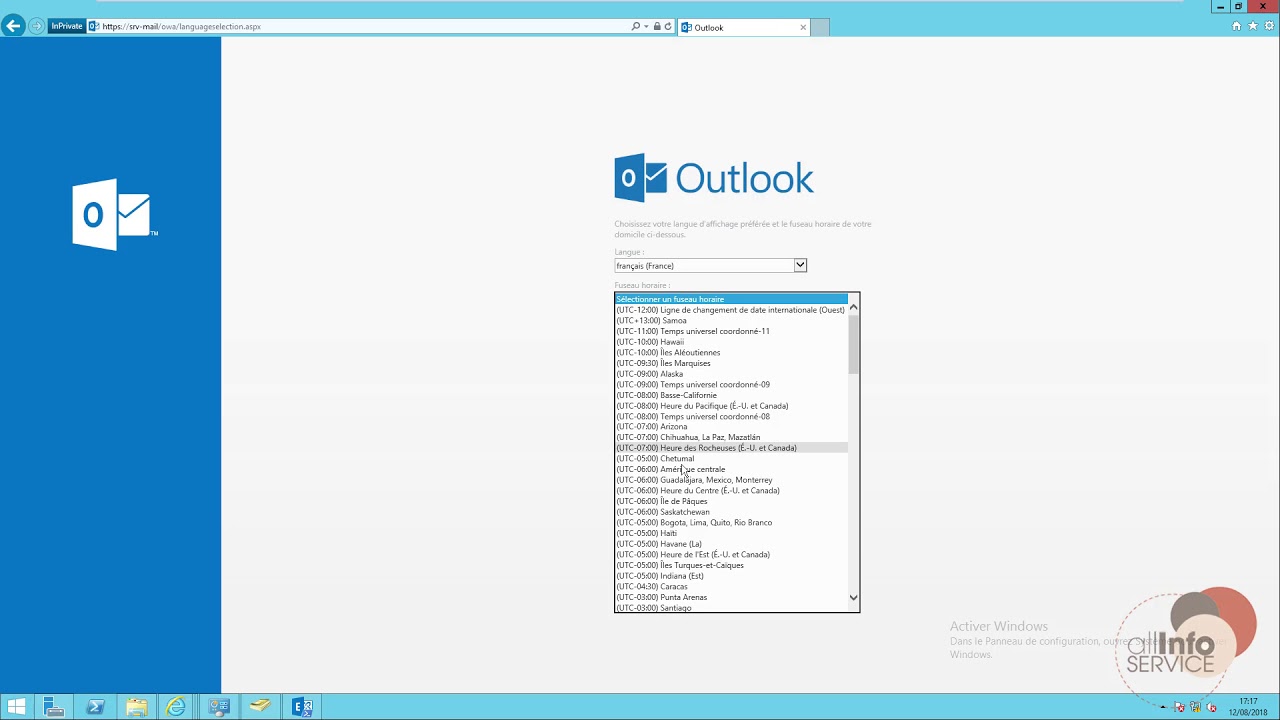Select (UTC-06:00) Amérique centrale

[x=730, y=469]
